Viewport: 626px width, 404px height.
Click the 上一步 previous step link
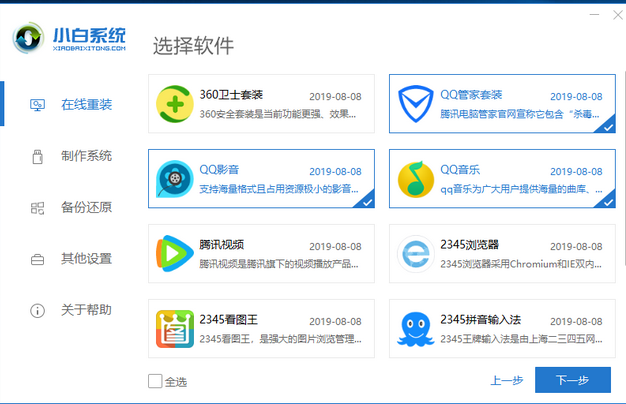[x=506, y=381]
